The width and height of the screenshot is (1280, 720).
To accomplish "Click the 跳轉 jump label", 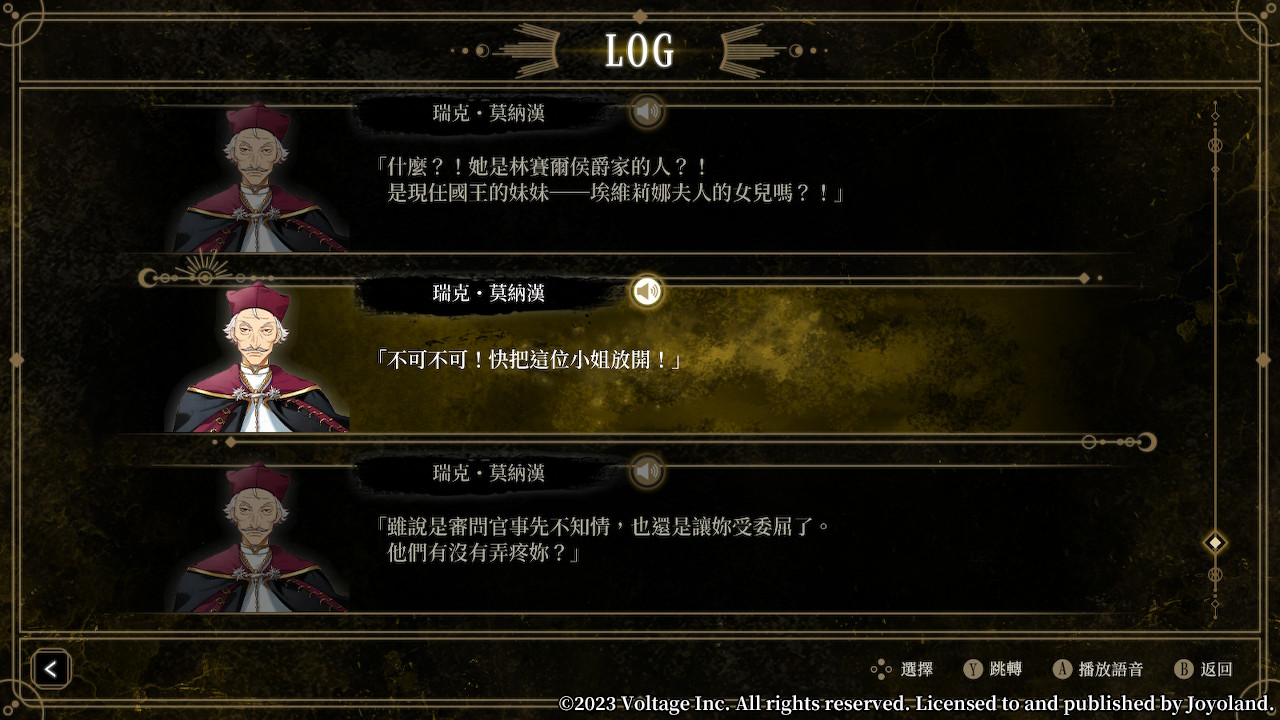I will pos(1006,669).
